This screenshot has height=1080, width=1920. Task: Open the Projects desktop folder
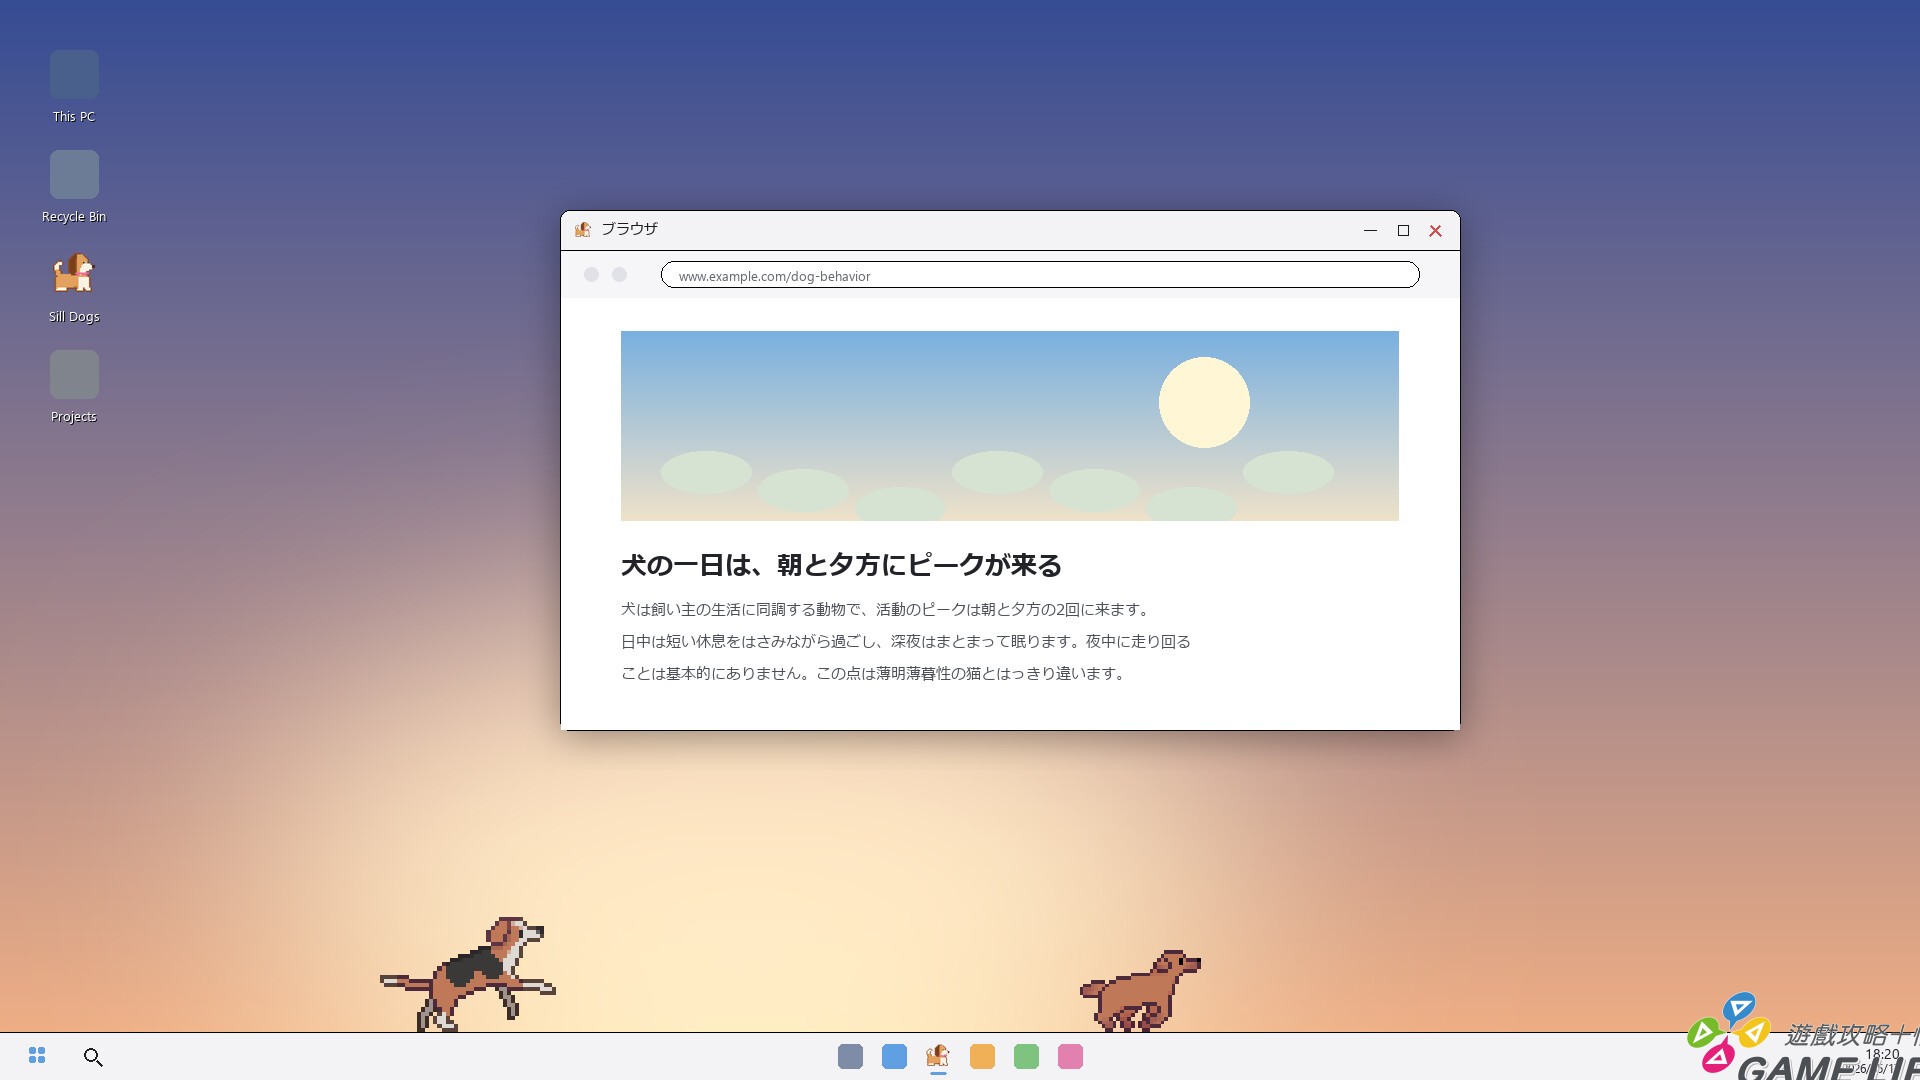(x=74, y=387)
